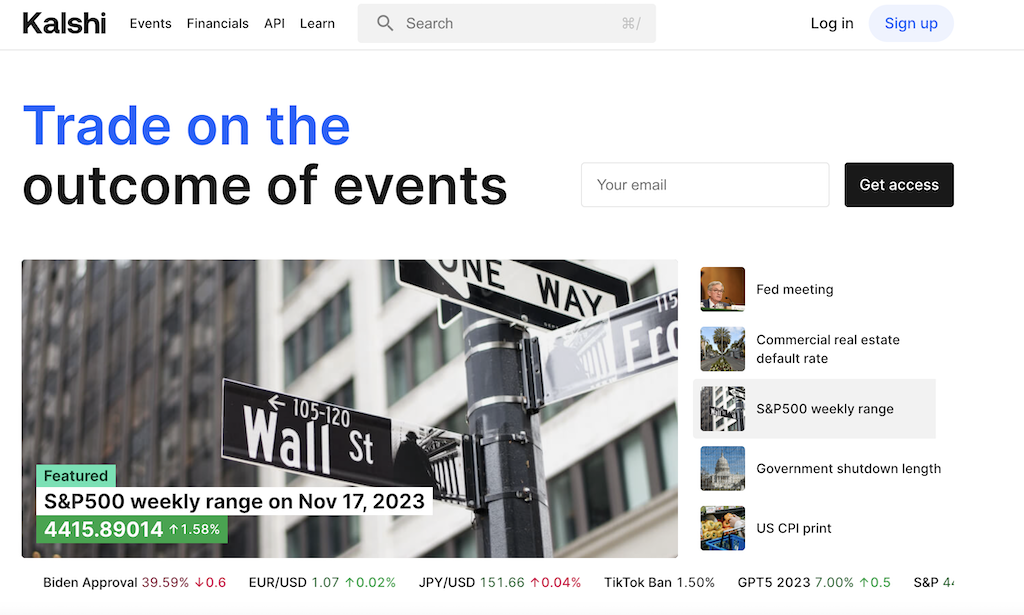The width and height of the screenshot is (1024, 615).
Task: Open the Financials menu item
Action: click(217, 24)
